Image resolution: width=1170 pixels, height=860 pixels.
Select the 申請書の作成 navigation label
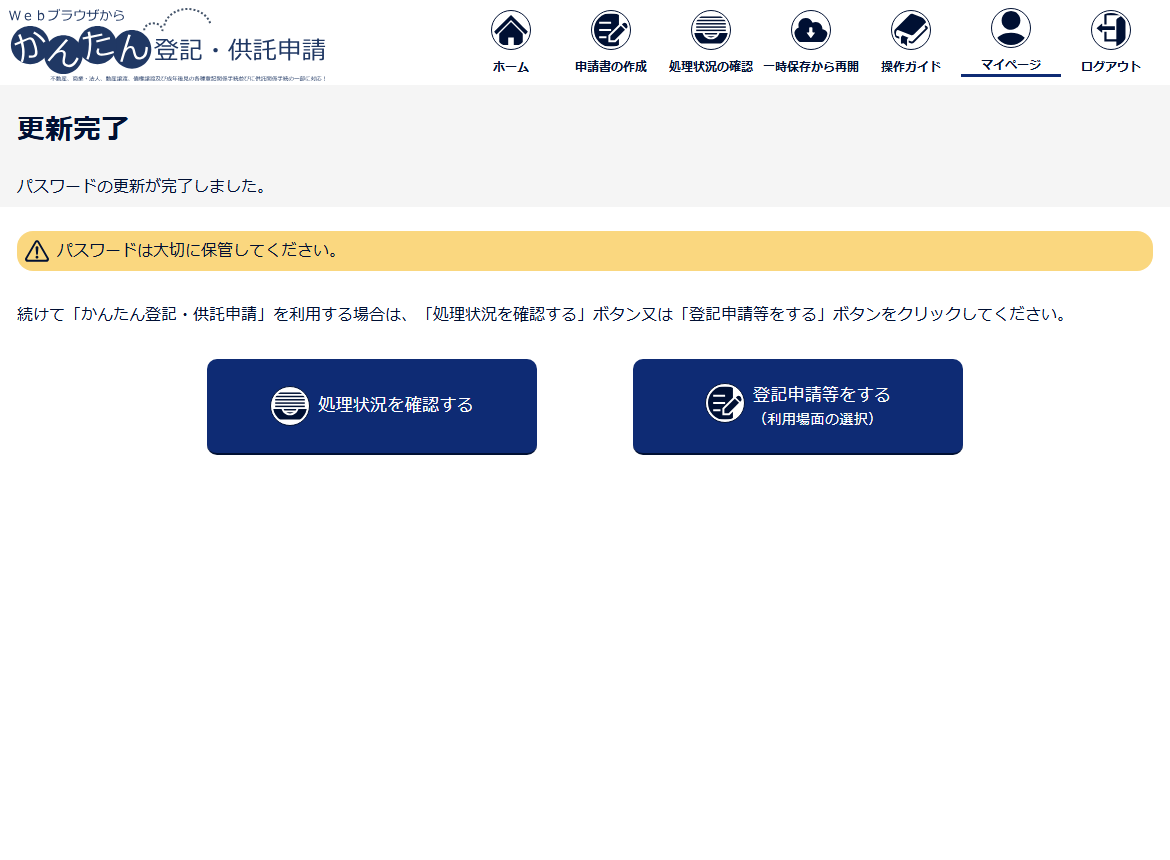[611, 67]
